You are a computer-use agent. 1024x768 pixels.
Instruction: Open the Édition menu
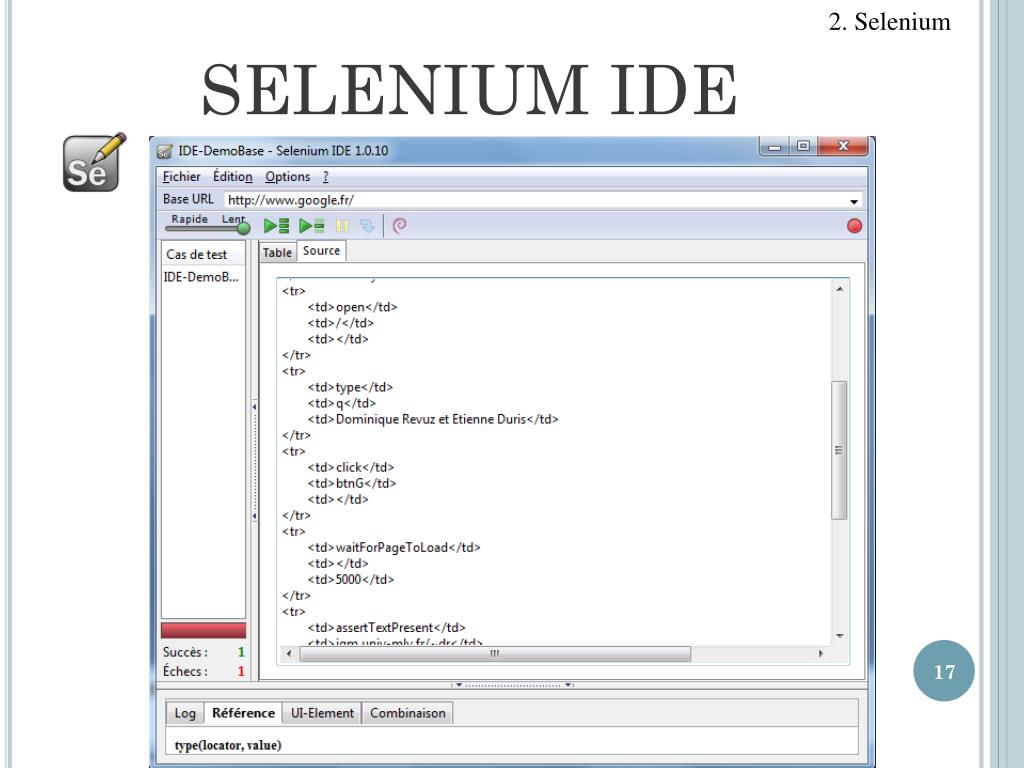(x=232, y=177)
